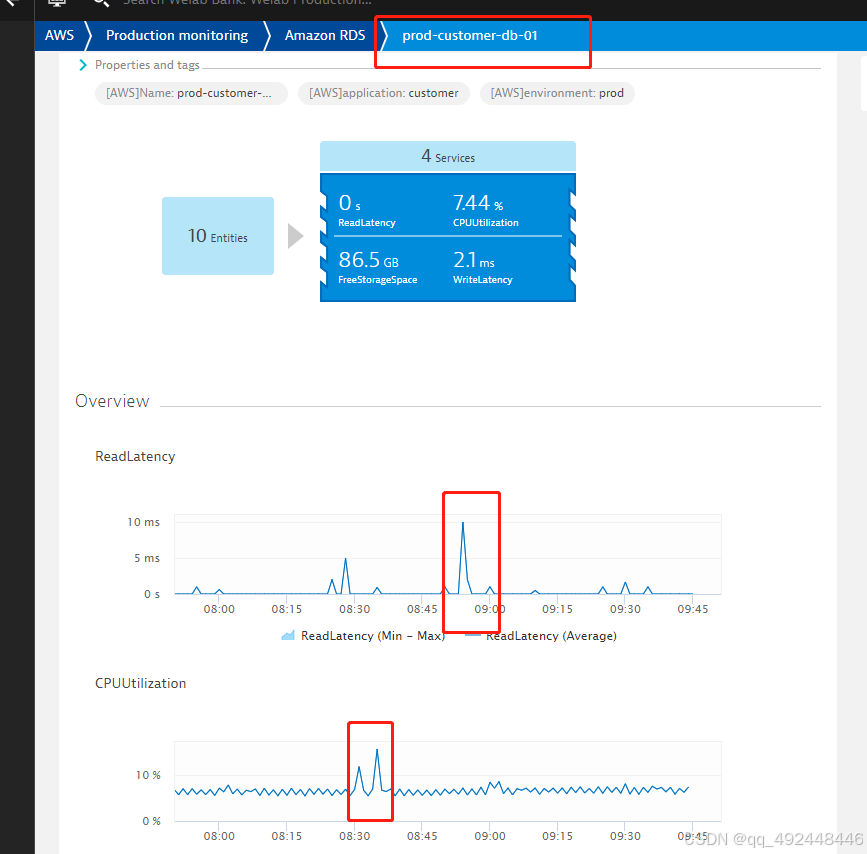Click the ReadLatency spike near 08:30

[346, 560]
